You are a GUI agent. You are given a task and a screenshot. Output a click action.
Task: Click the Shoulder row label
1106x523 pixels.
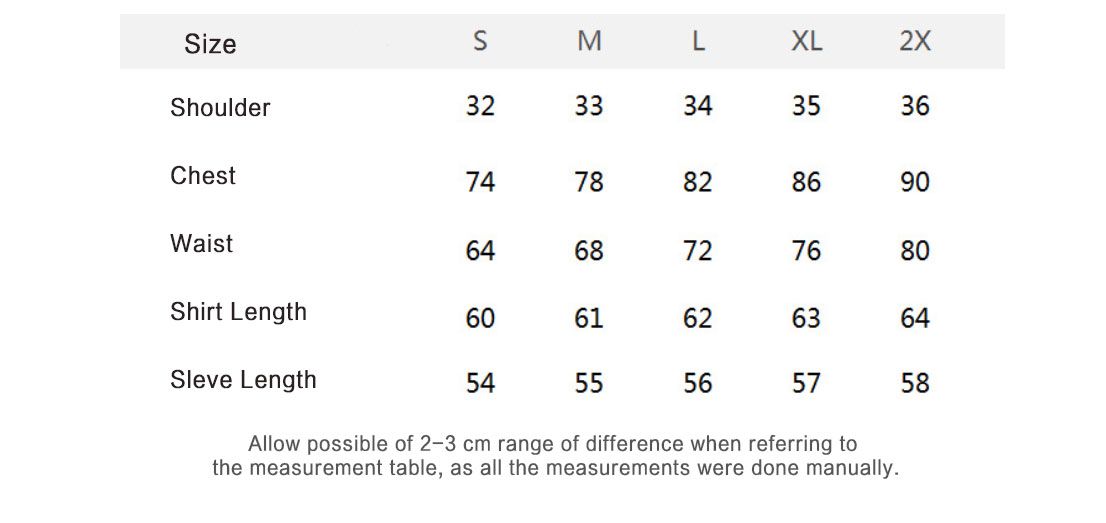pyautogui.click(x=220, y=108)
